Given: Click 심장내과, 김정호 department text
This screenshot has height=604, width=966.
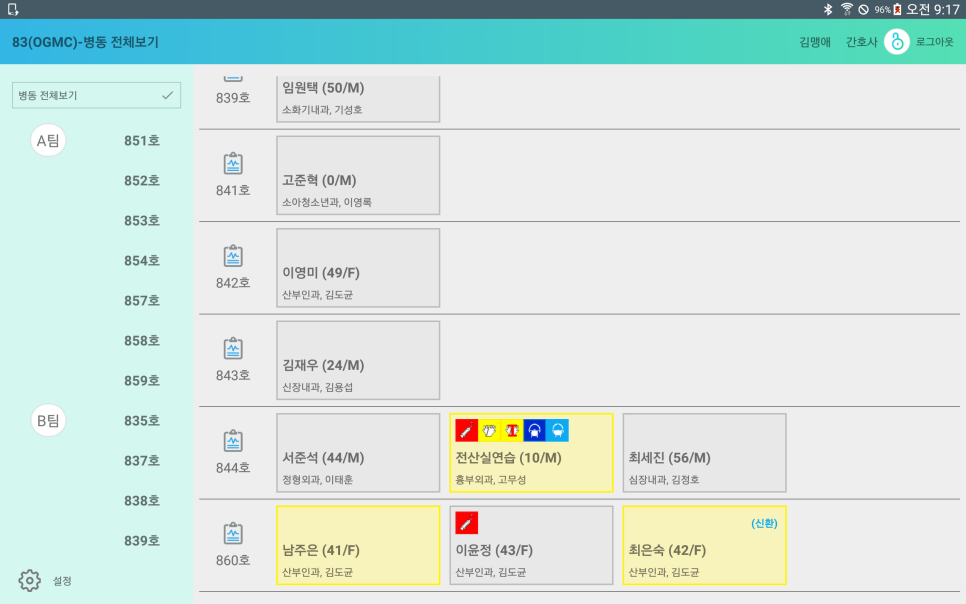Looking at the screenshot, I should click(x=664, y=480).
